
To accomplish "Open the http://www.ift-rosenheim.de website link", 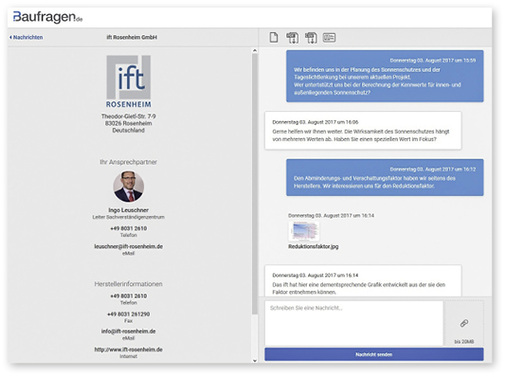I will tap(128, 349).
